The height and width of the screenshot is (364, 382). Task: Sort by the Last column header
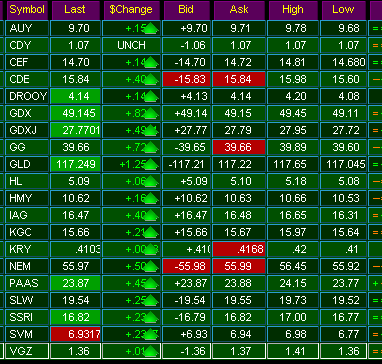75,10
